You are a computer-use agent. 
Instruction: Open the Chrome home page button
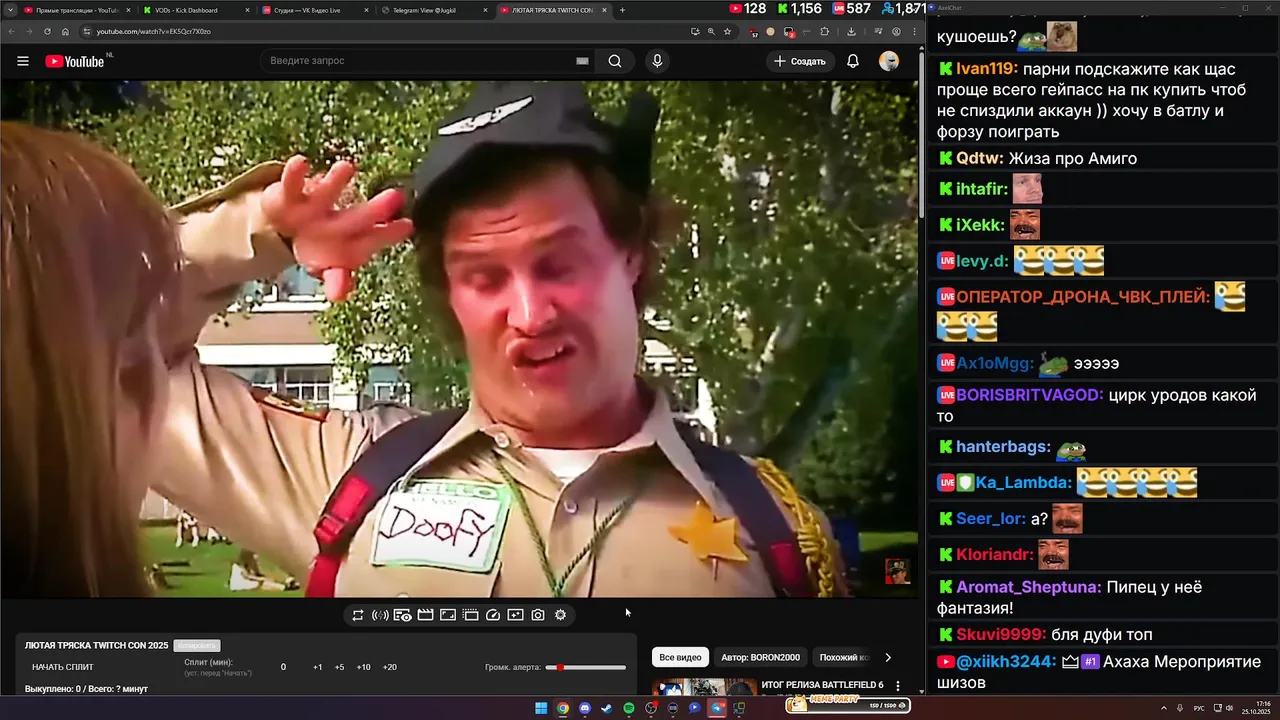pyautogui.click(x=66, y=31)
